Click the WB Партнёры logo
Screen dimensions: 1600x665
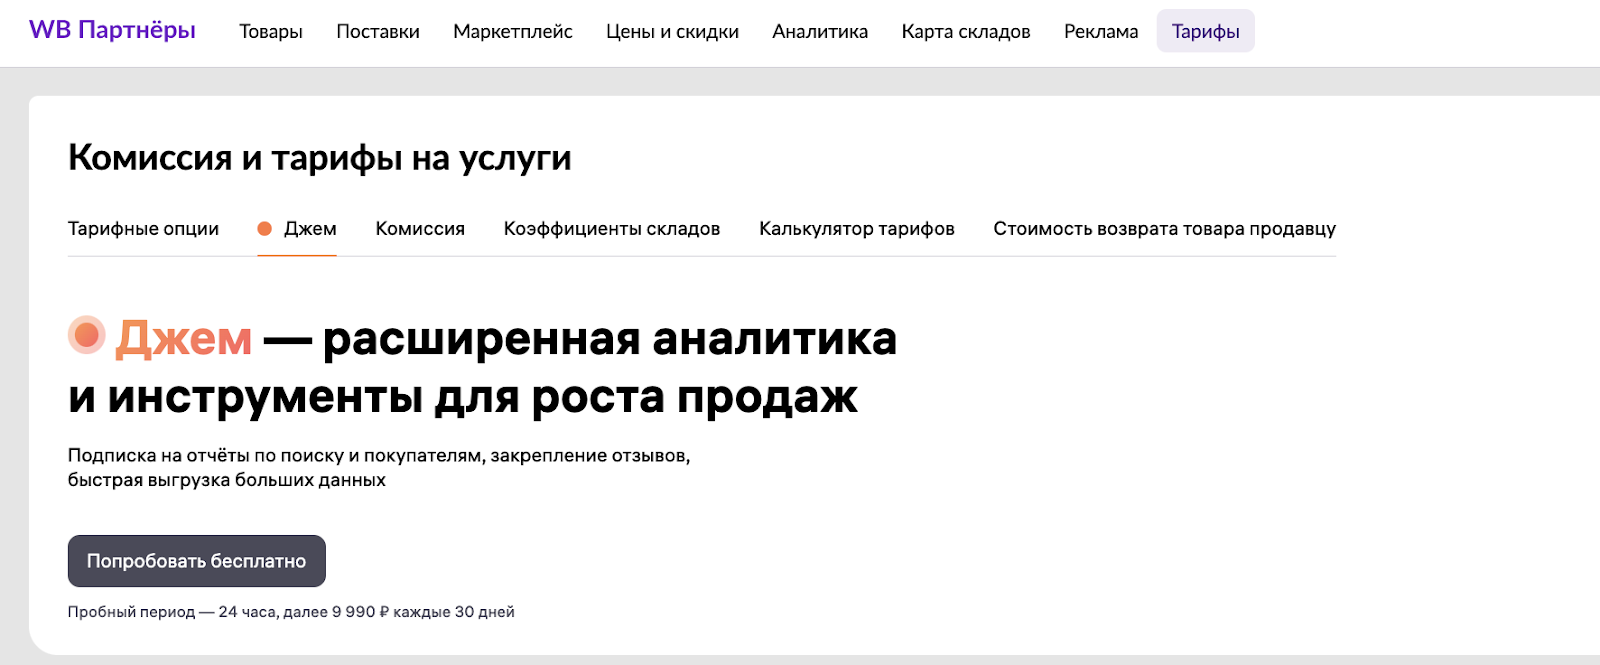(112, 30)
